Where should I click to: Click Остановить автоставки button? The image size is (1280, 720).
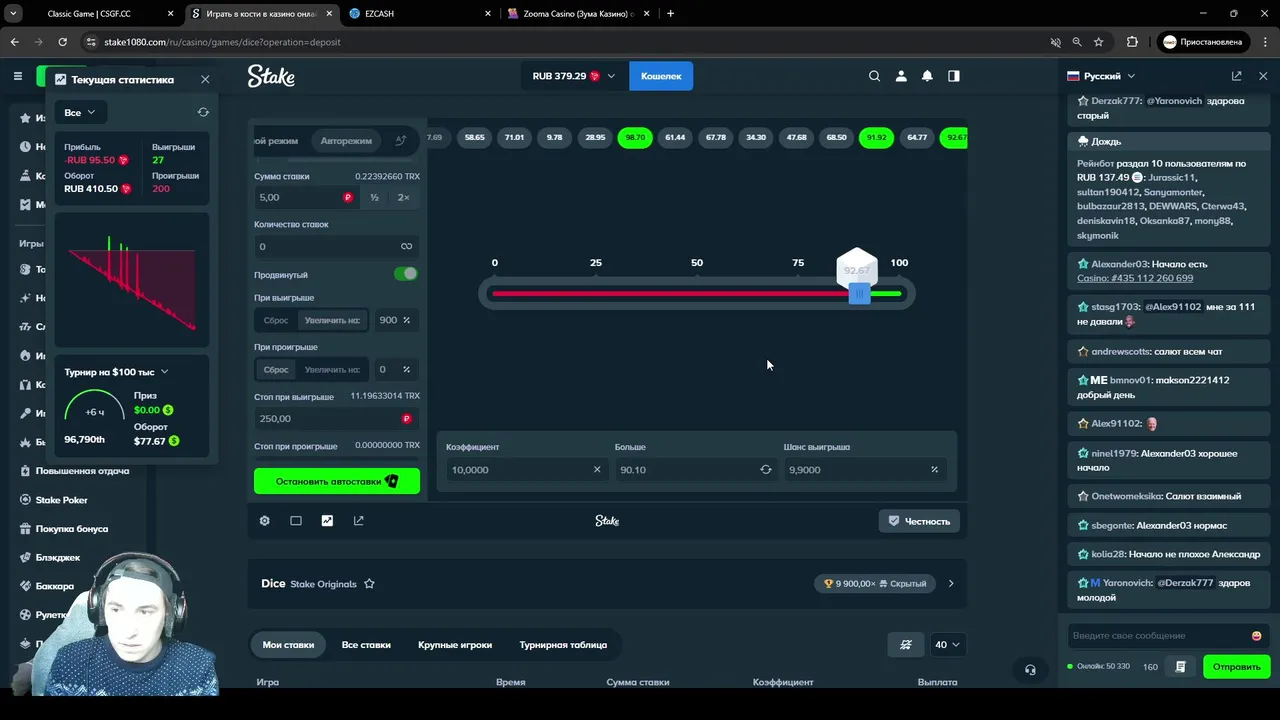pos(337,481)
